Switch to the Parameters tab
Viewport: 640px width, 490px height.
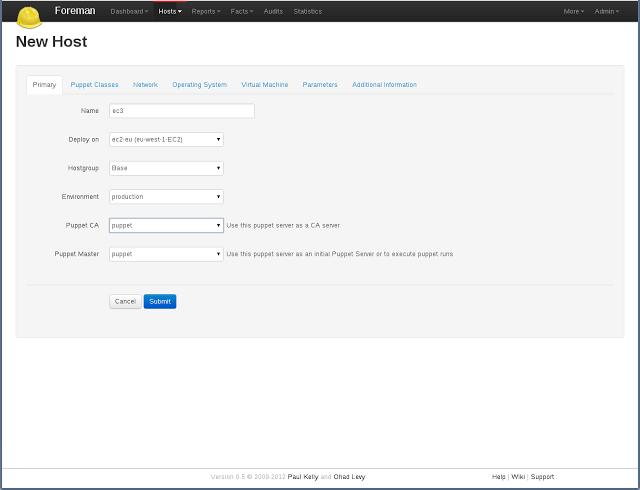(x=320, y=85)
